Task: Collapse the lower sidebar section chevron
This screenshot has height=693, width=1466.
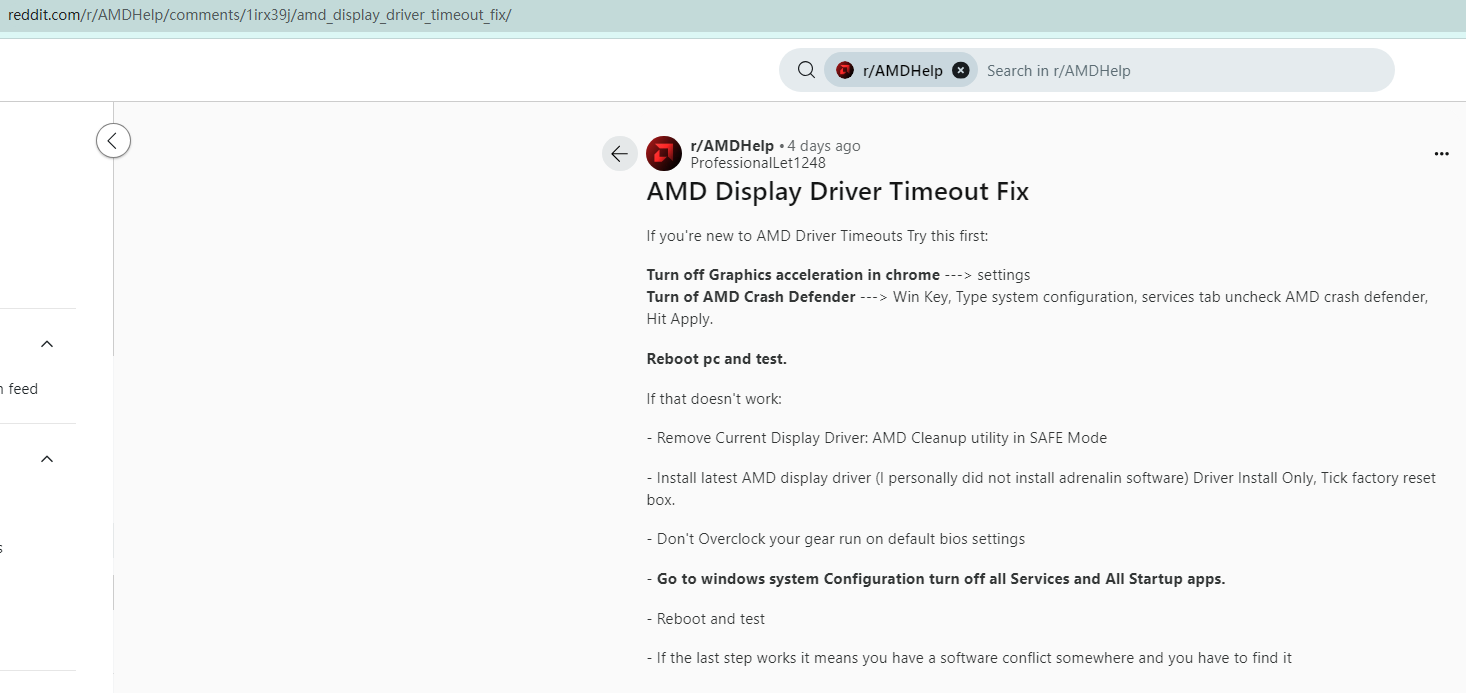Action: 46,459
